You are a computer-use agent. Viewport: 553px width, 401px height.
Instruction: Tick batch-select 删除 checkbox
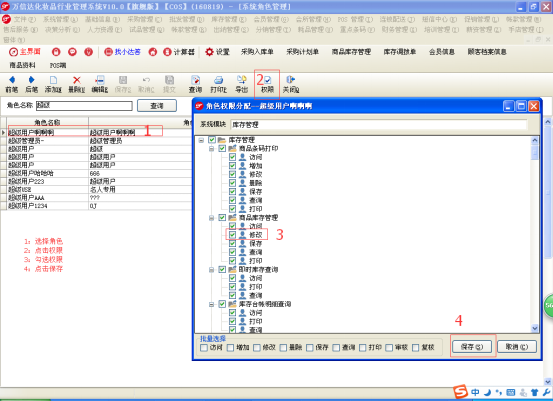[283, 348]
